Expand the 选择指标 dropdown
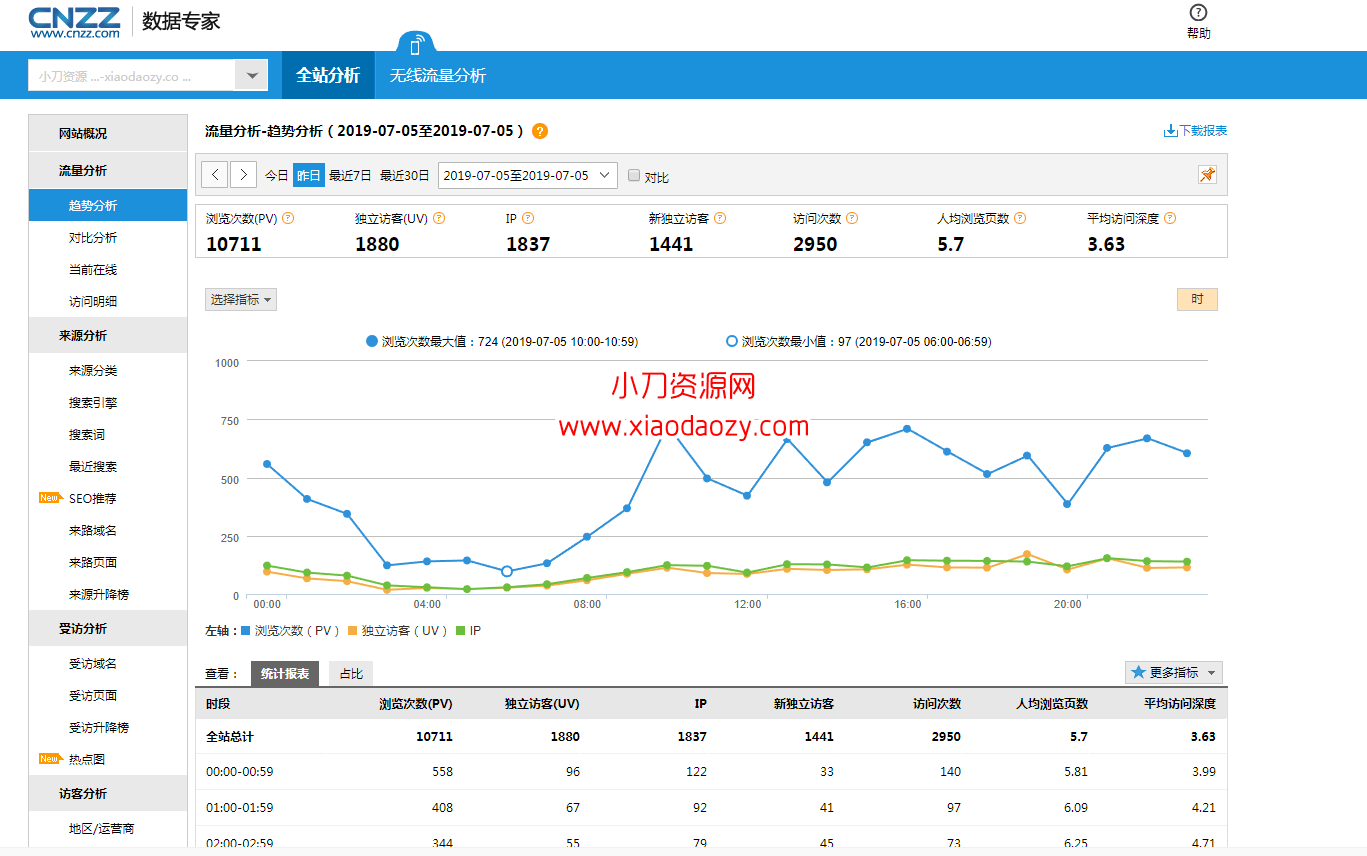 [241, 299]
